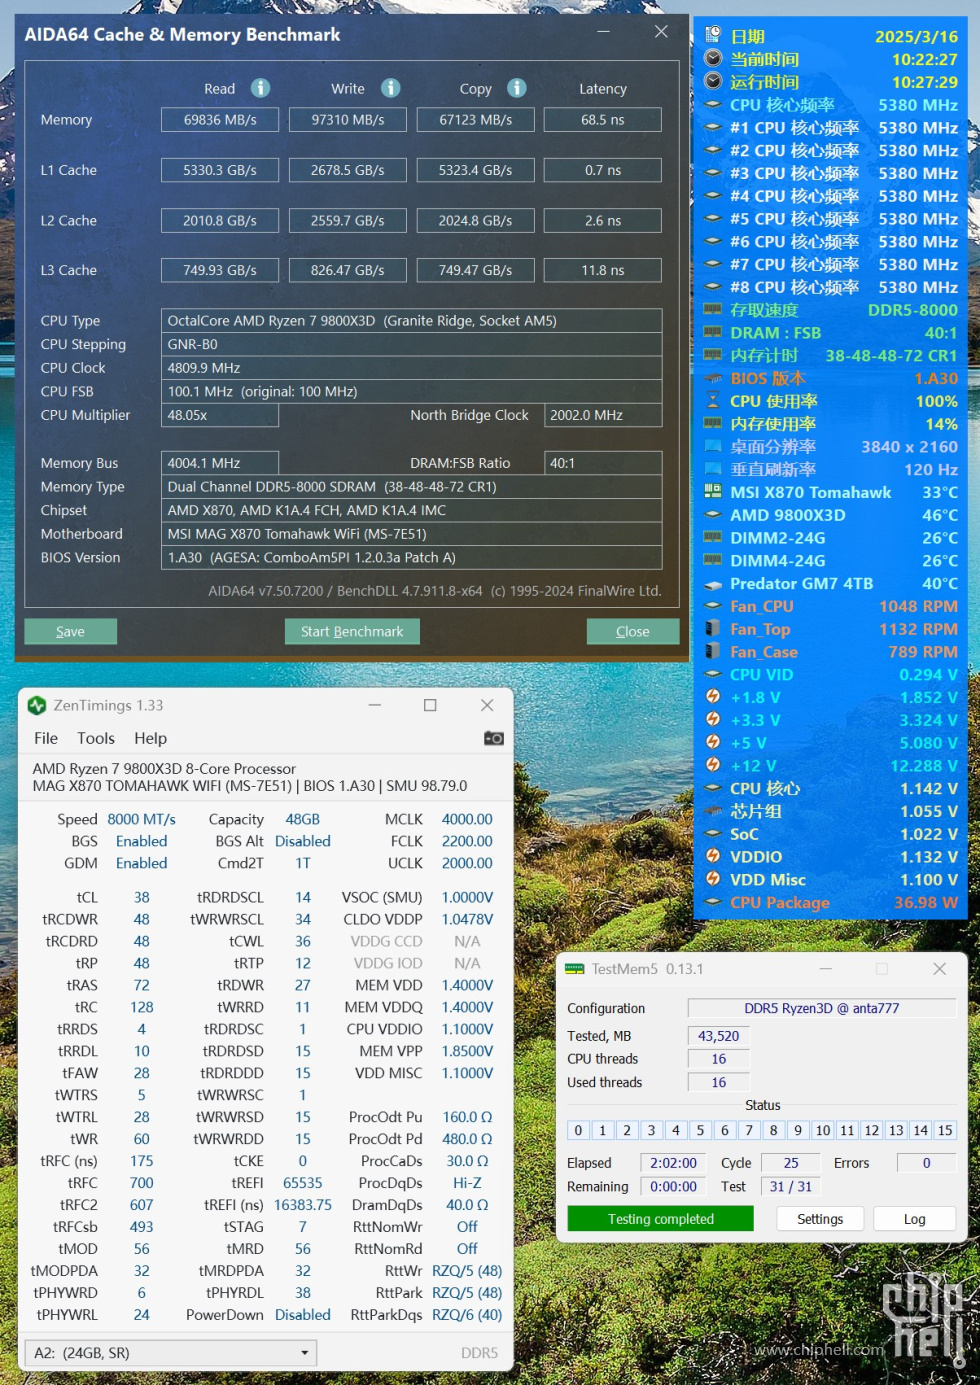Click the drive icon beside Predator GM7 4TB

tap(713, 583)
